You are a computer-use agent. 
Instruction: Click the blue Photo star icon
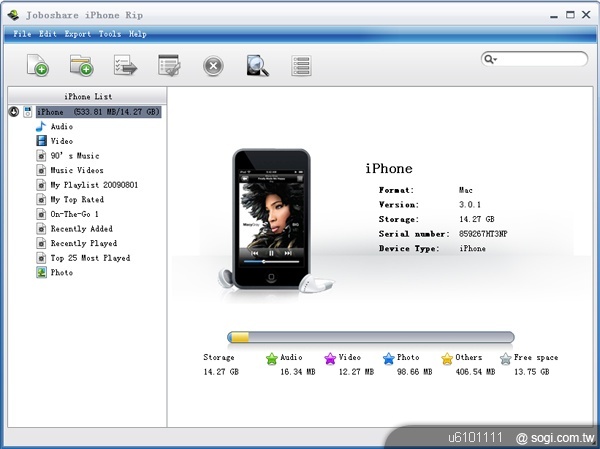click(389, 359)
